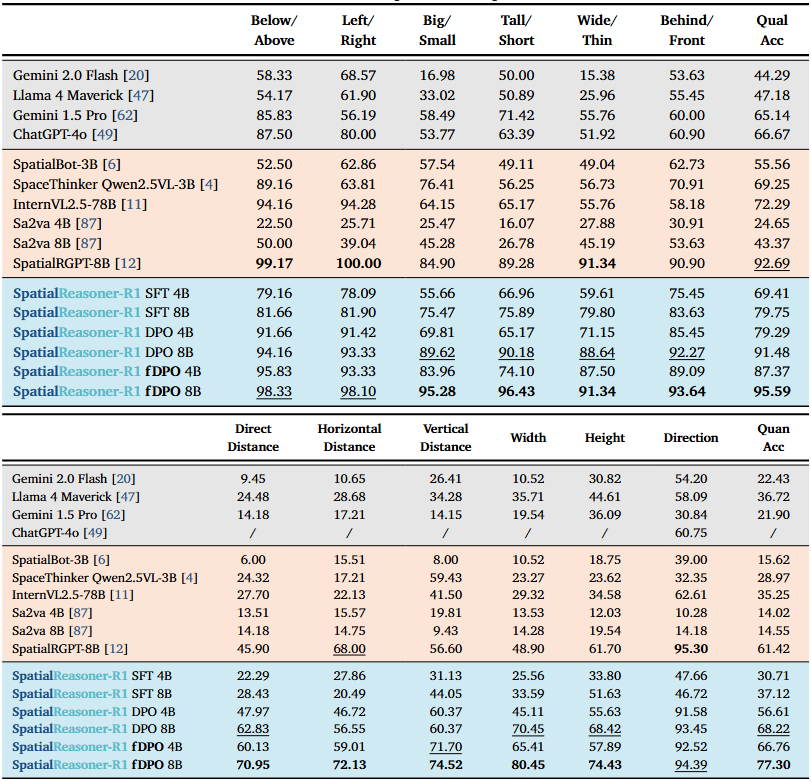The width and height of the screenshot is (811, 781).
Task: Select the value "58.33" for Gemini 2.0 Flash
Action: click(x=274, y=76)
